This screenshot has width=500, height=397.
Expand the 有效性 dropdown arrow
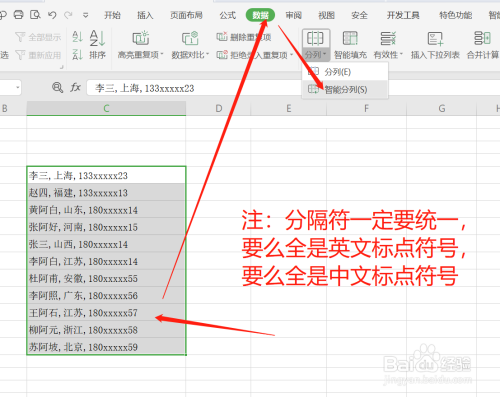point(401,55)
